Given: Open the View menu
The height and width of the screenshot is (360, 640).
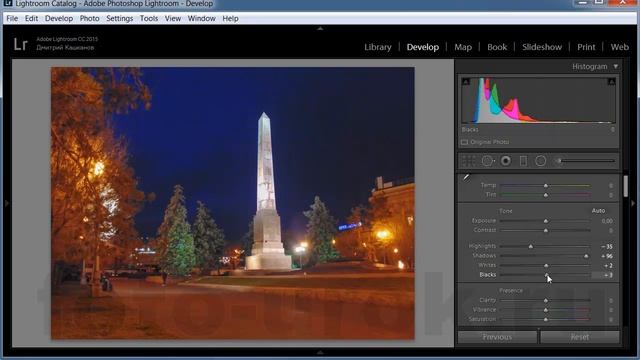Looking at the screenshot, I should pyautogui.click(x=173, y=18).
